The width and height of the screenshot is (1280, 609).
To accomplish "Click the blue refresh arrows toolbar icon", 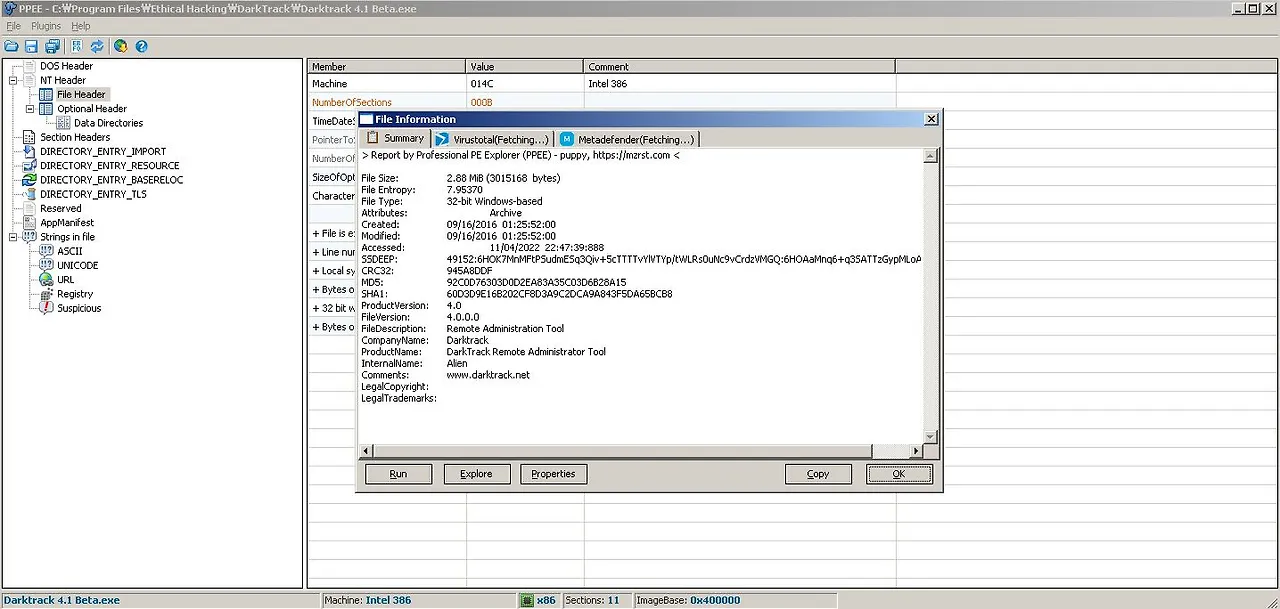I will [x=97, y=46].
